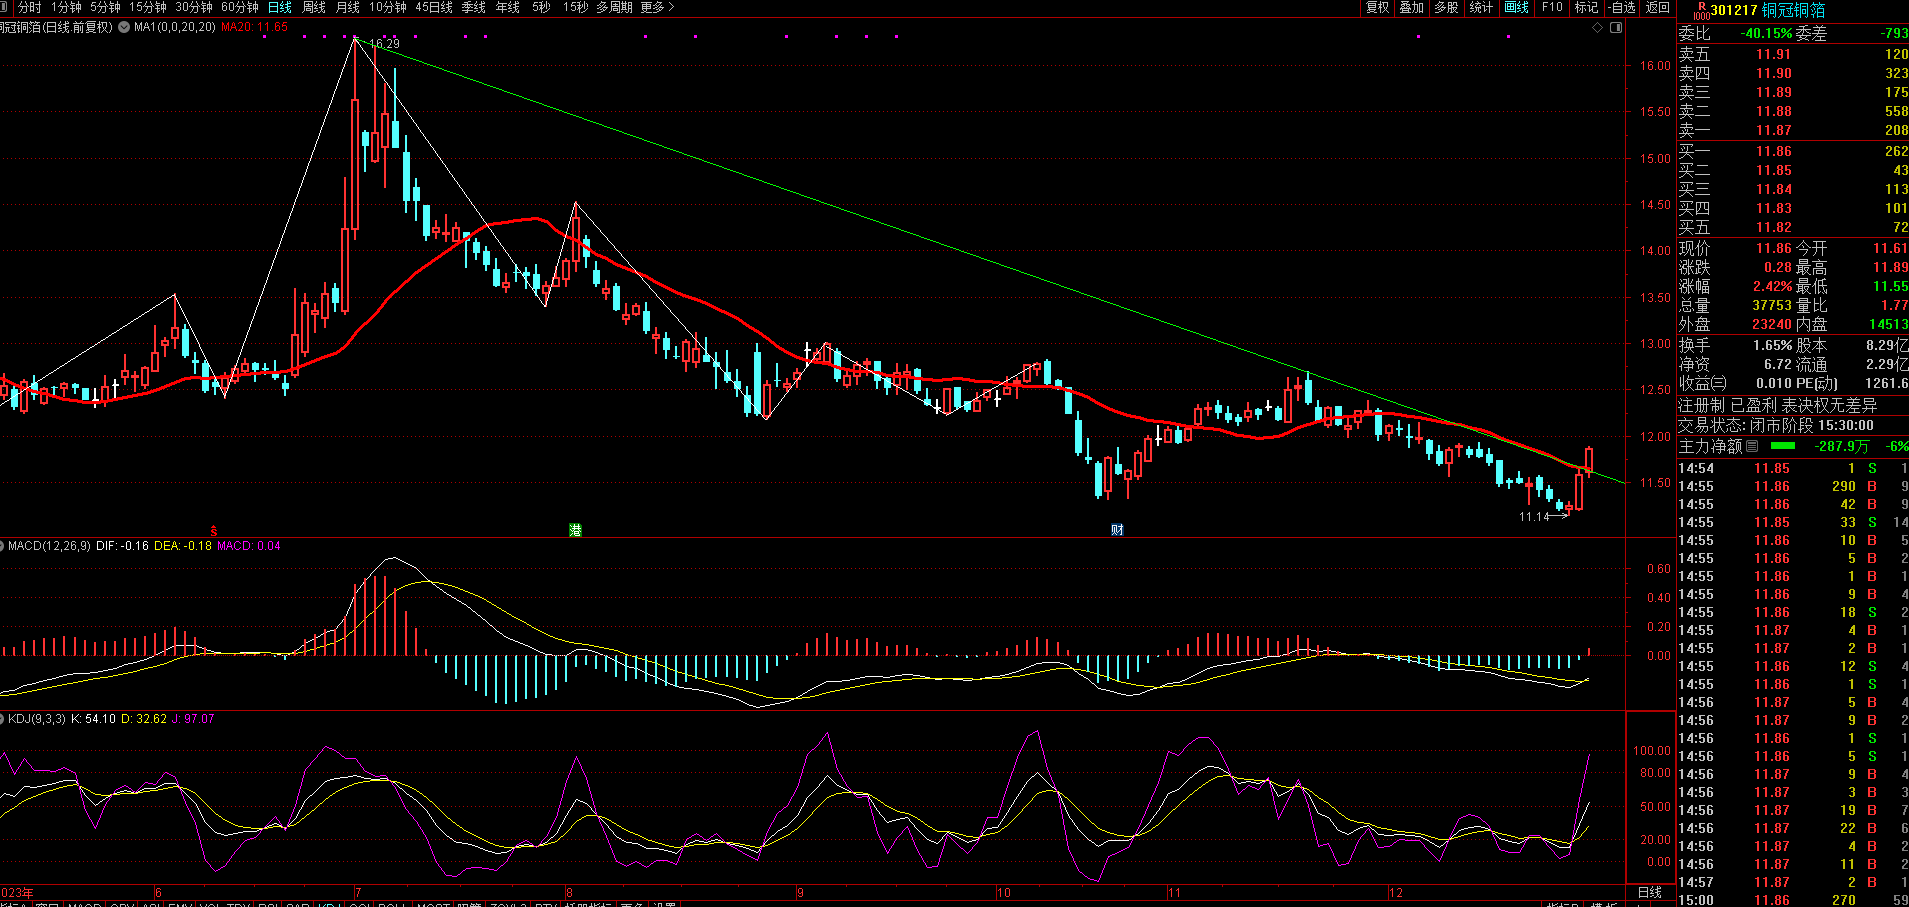This screenshot has height=907, width=1909.
Task: Click the 现价 11.86 value
Action: tap(1774, 248)
